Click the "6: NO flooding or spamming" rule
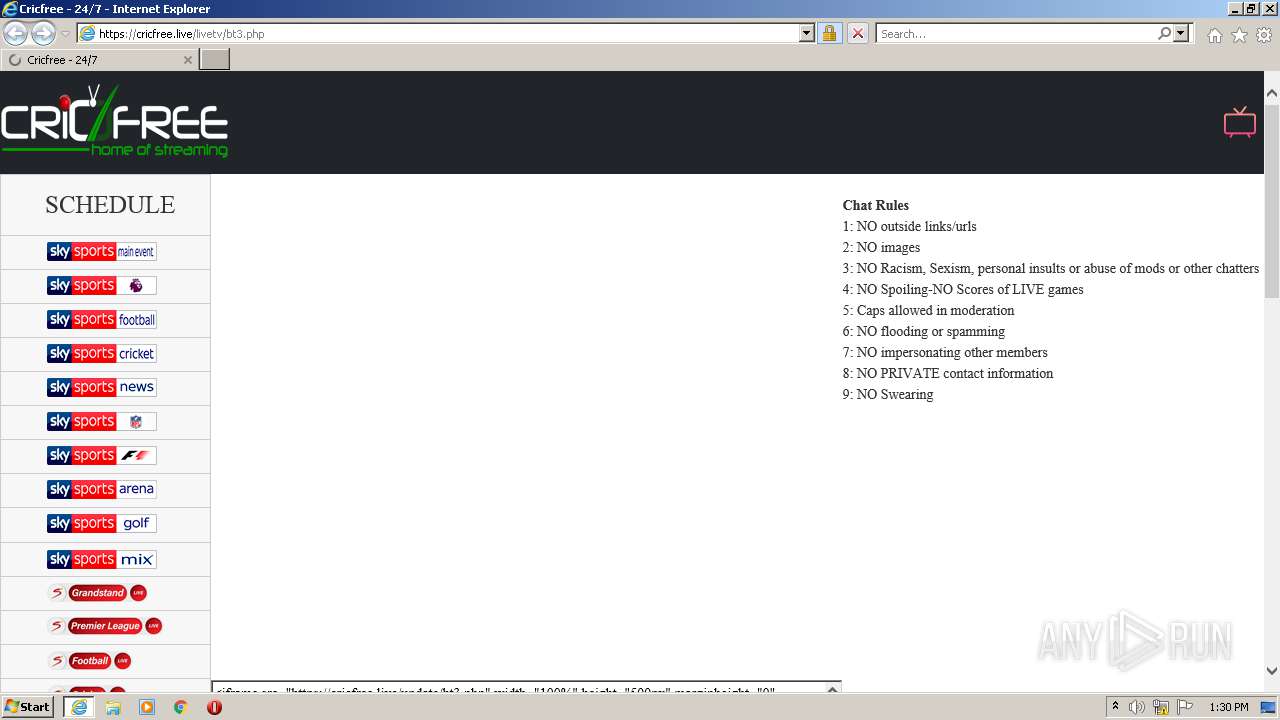Viewport: 1280px width, 720px height. point(923,332)
